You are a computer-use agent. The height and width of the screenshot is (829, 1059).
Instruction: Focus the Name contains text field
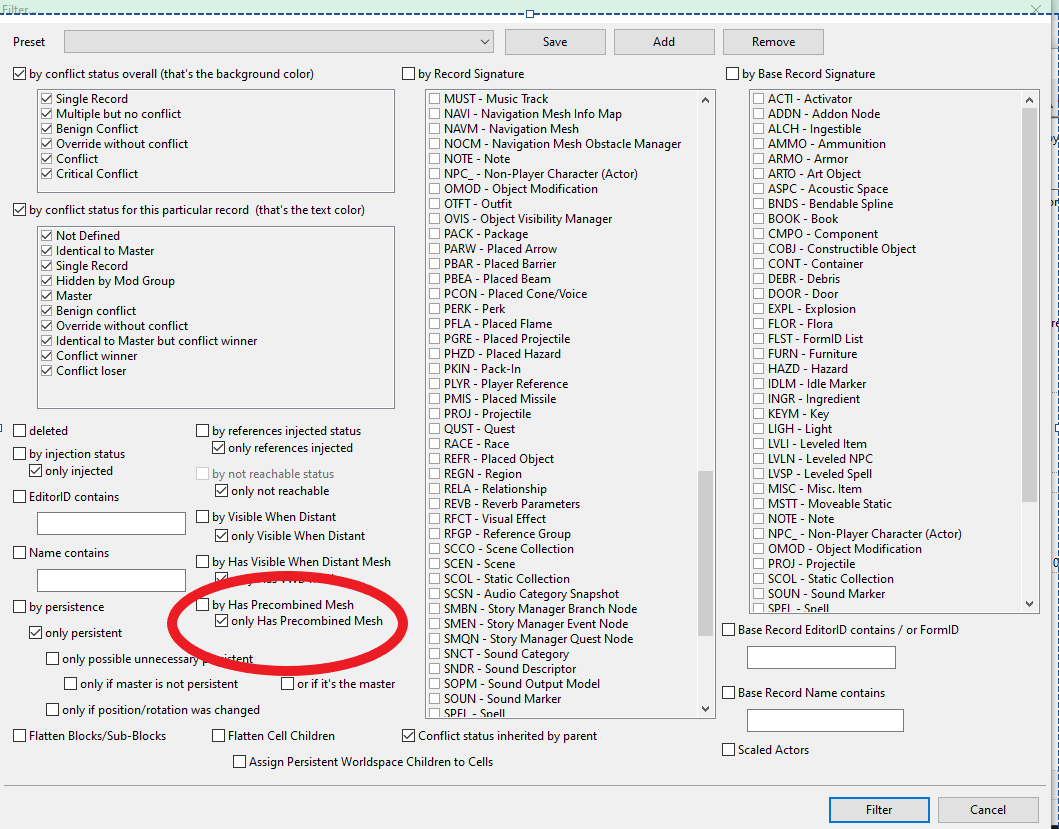click(x=111, y=580)
